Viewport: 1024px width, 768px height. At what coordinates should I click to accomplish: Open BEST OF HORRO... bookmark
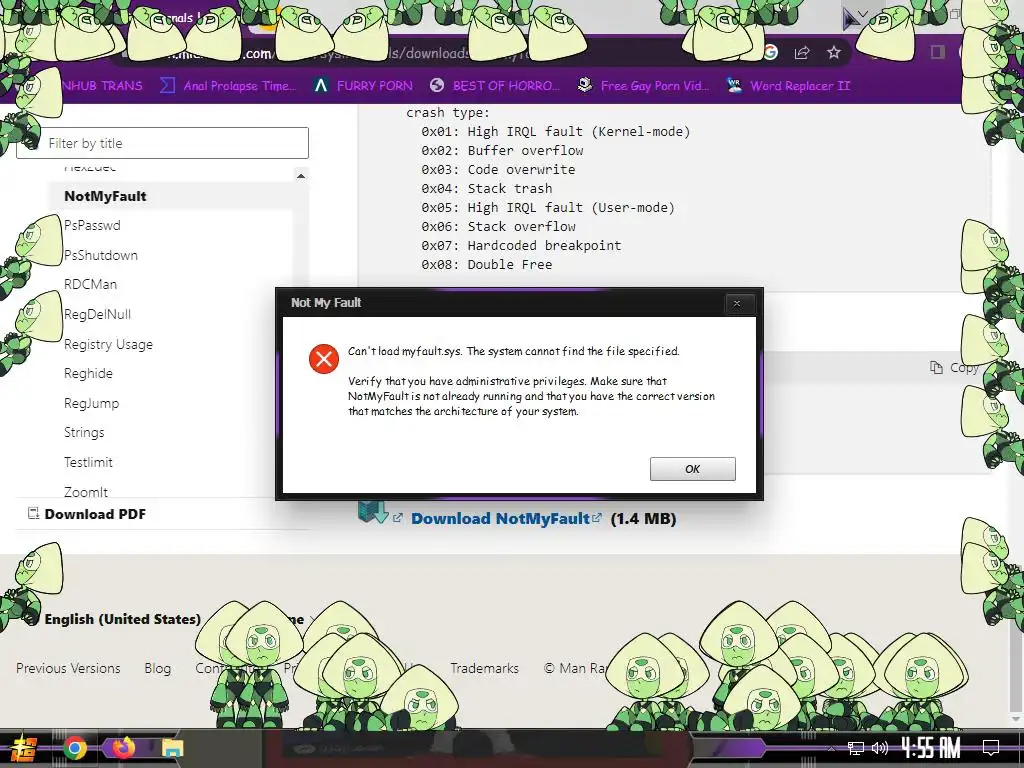pos(496,86)
